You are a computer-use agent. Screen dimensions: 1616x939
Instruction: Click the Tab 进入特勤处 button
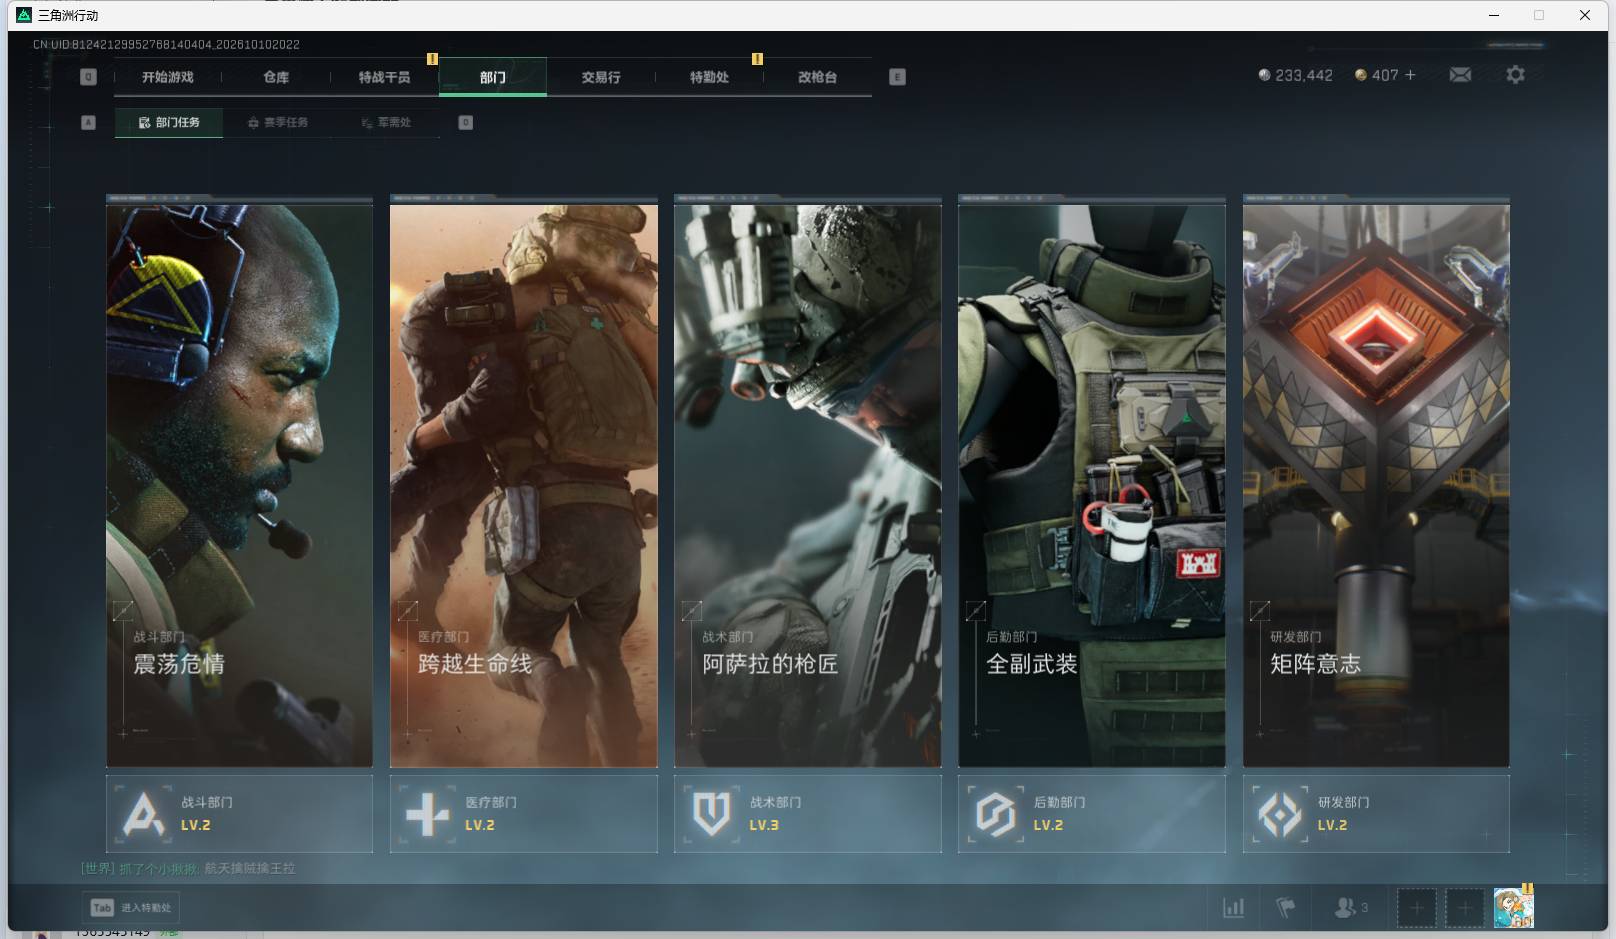(x=131, y=908)
